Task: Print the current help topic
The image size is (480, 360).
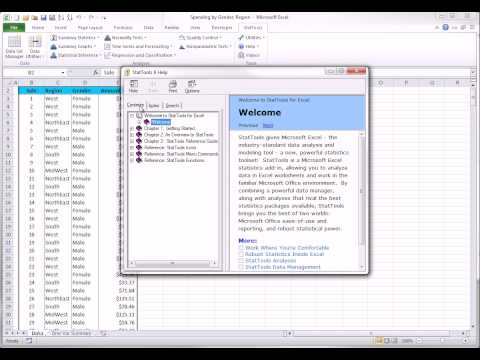Action: [173, 86]
